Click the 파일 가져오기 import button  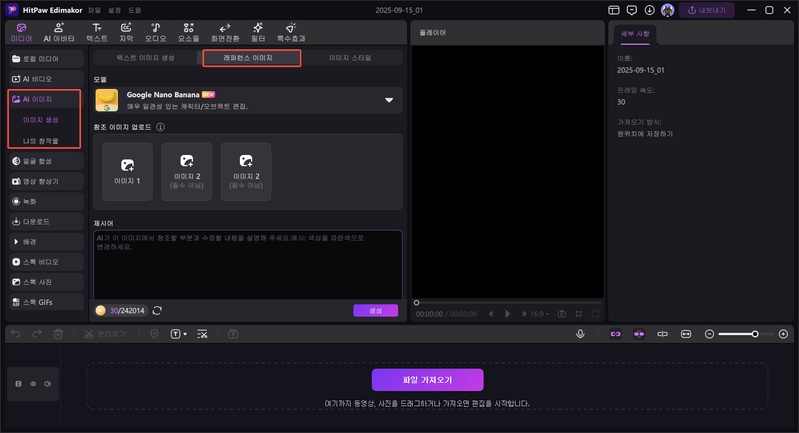click(427, 380)
